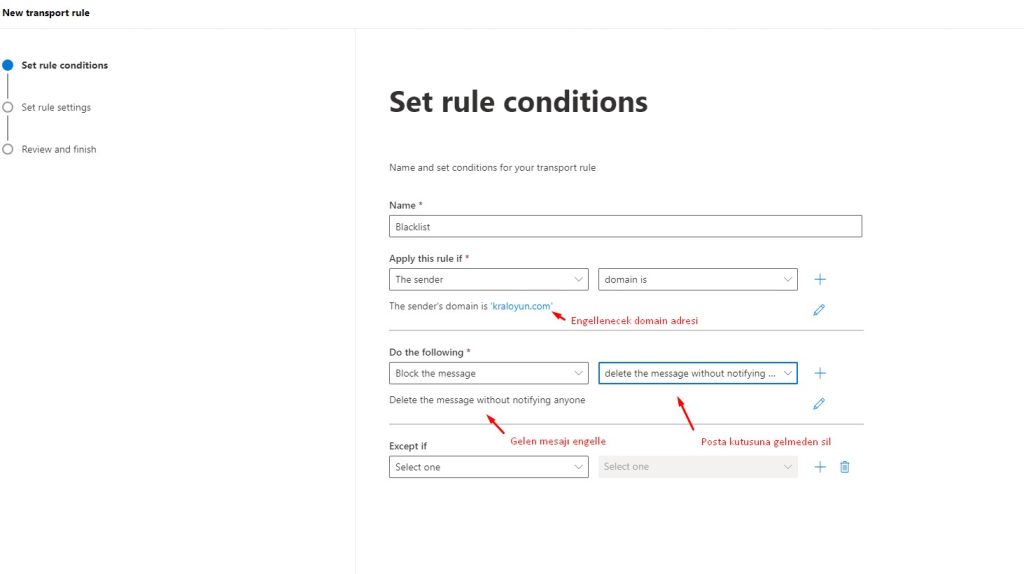Click the Name field containing 'Blacklist'

626,227
